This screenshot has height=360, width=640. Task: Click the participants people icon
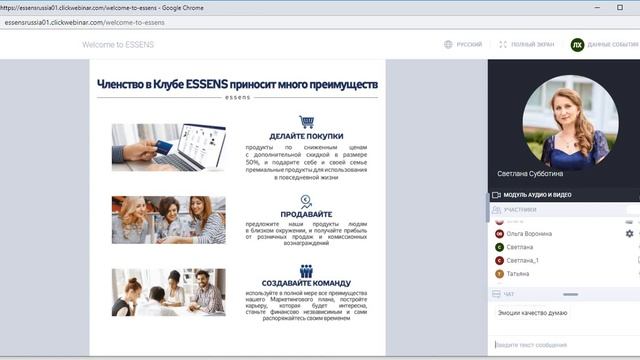496,210
